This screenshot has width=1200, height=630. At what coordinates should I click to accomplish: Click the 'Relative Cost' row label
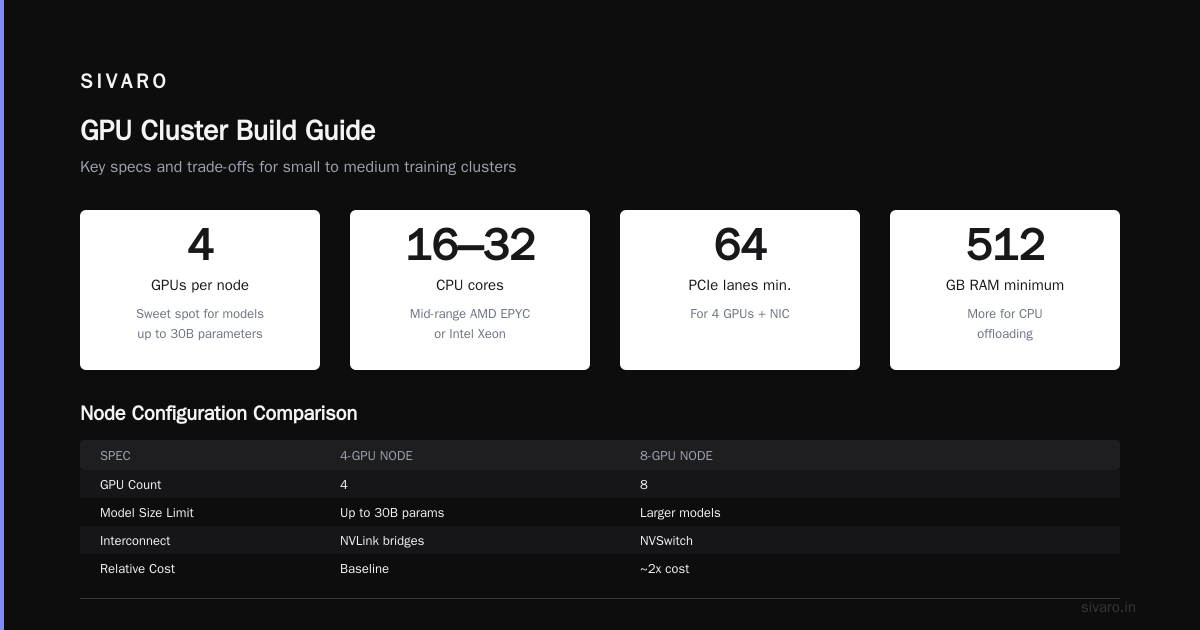(x=137, y=568)
